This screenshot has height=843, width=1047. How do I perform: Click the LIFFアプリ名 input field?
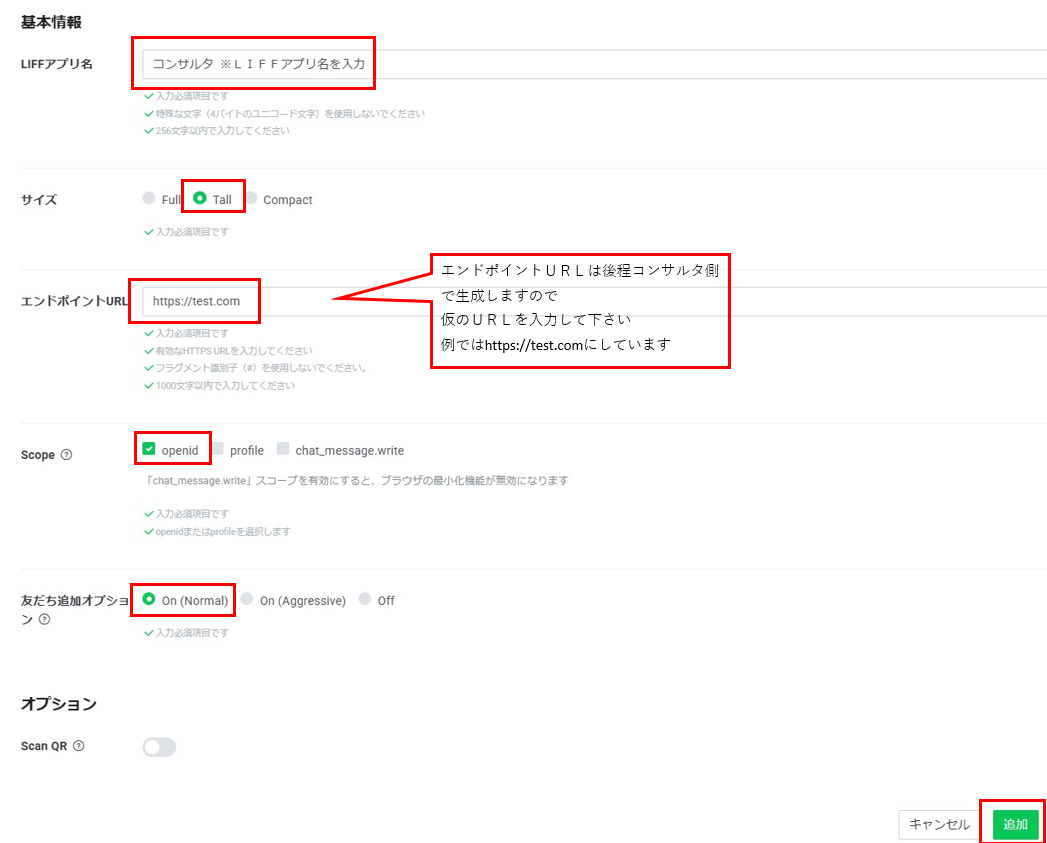coord(594,64)
